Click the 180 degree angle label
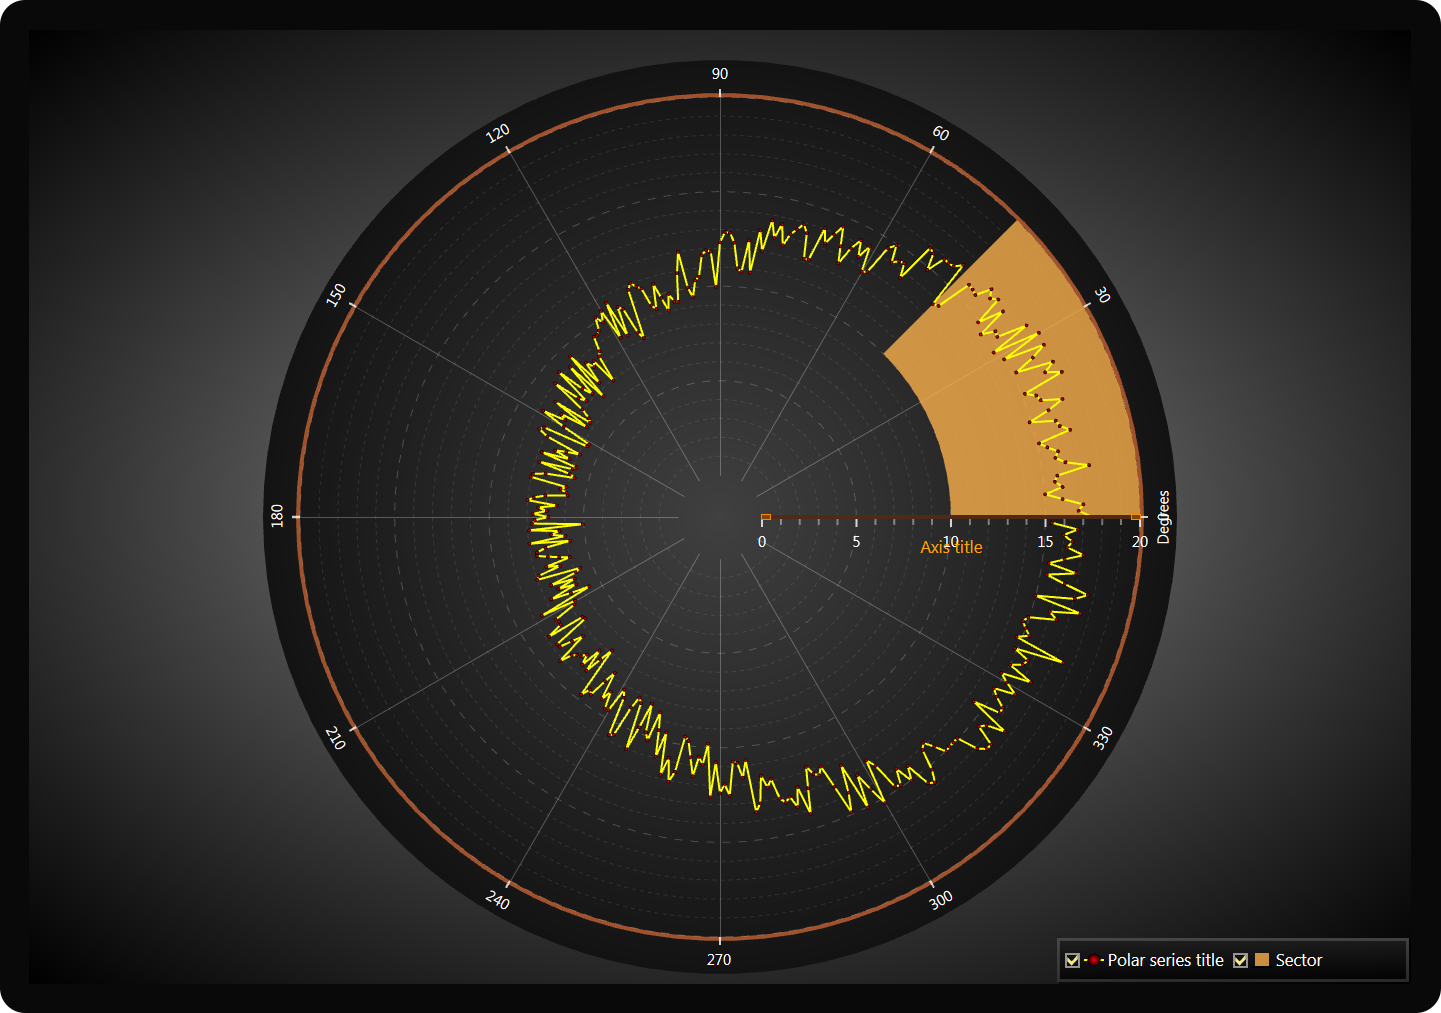This screenshot has width=1441, height=1013. (277, 516)
